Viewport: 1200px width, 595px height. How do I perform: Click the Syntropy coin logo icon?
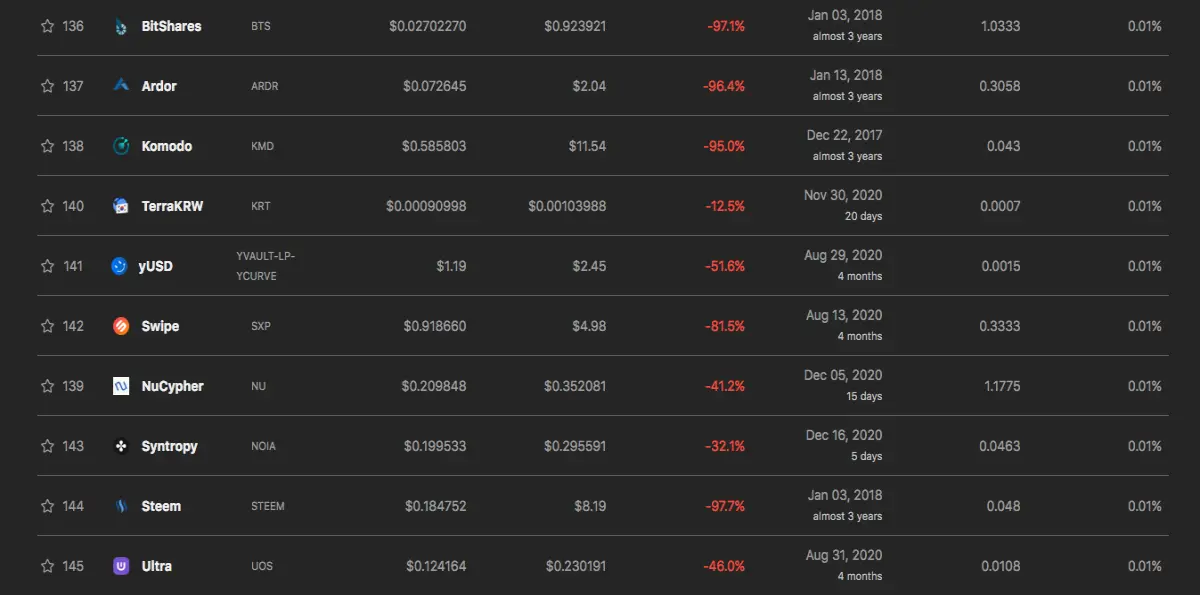tap(121, 446)
